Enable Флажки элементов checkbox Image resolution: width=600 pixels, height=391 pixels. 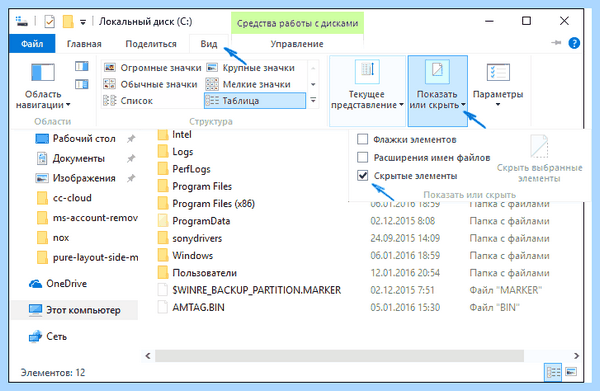click(x=362, y=139)
